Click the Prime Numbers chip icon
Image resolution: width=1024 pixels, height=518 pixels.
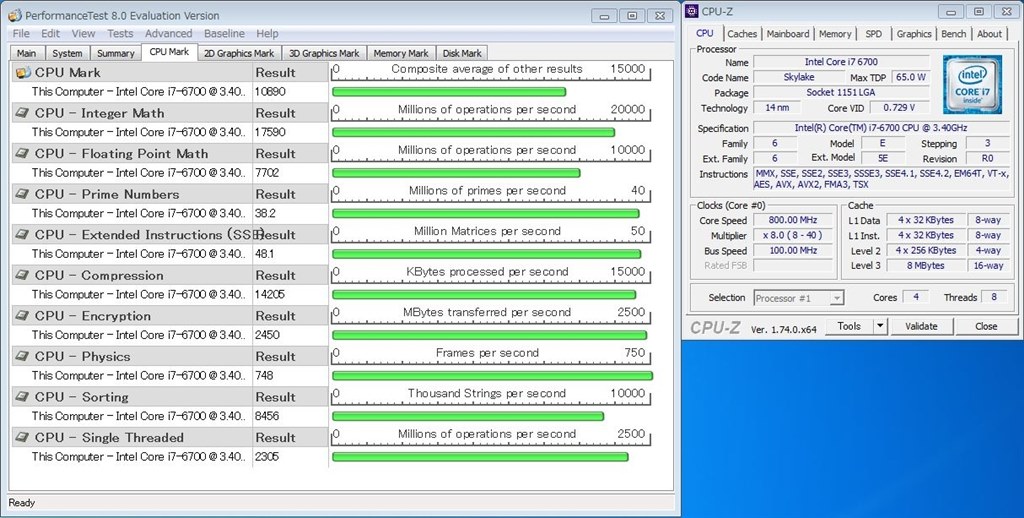coord(23,194)
